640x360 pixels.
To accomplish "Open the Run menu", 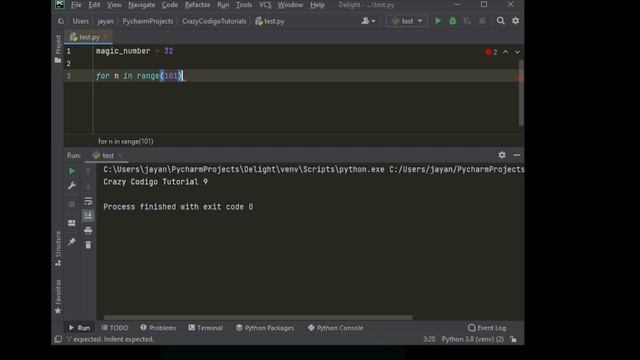I will pos(223,5).
